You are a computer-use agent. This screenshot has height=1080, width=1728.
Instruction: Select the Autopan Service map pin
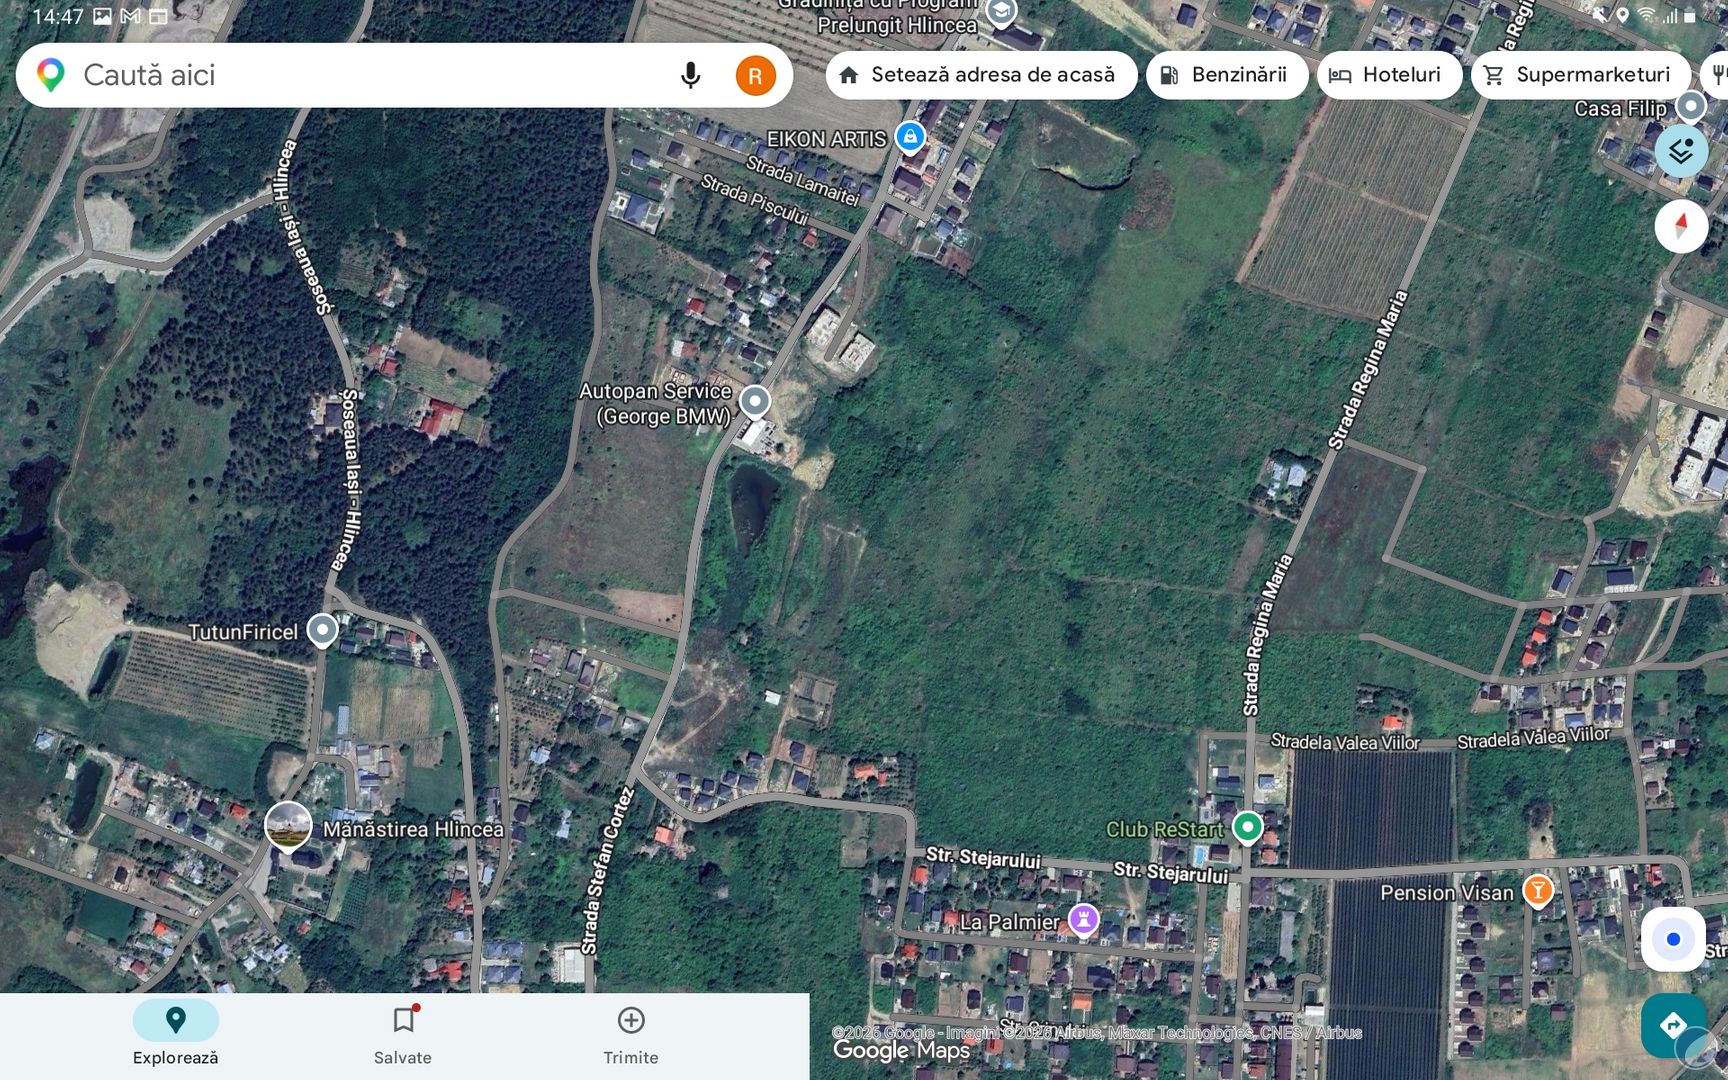point(755,402)
